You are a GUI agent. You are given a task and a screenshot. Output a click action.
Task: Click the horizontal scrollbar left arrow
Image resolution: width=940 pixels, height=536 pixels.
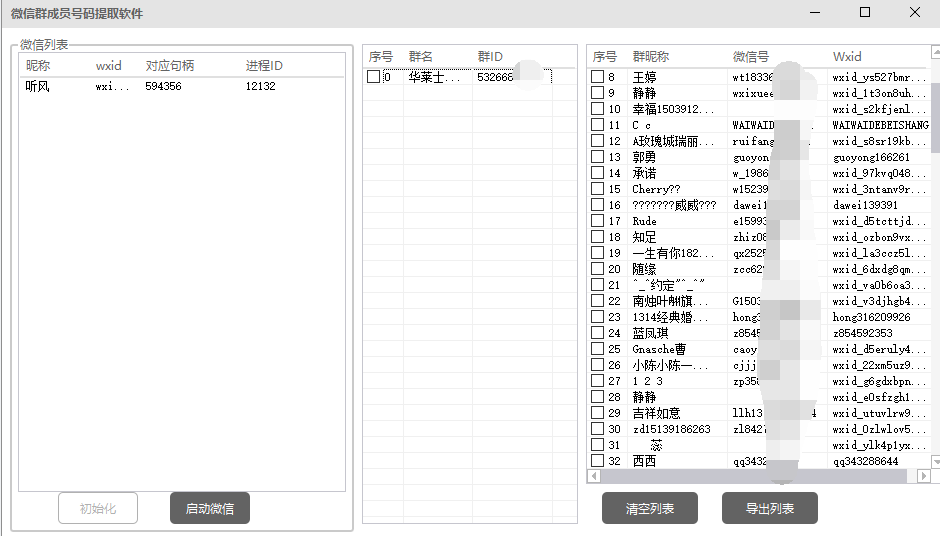click(594, 476)
